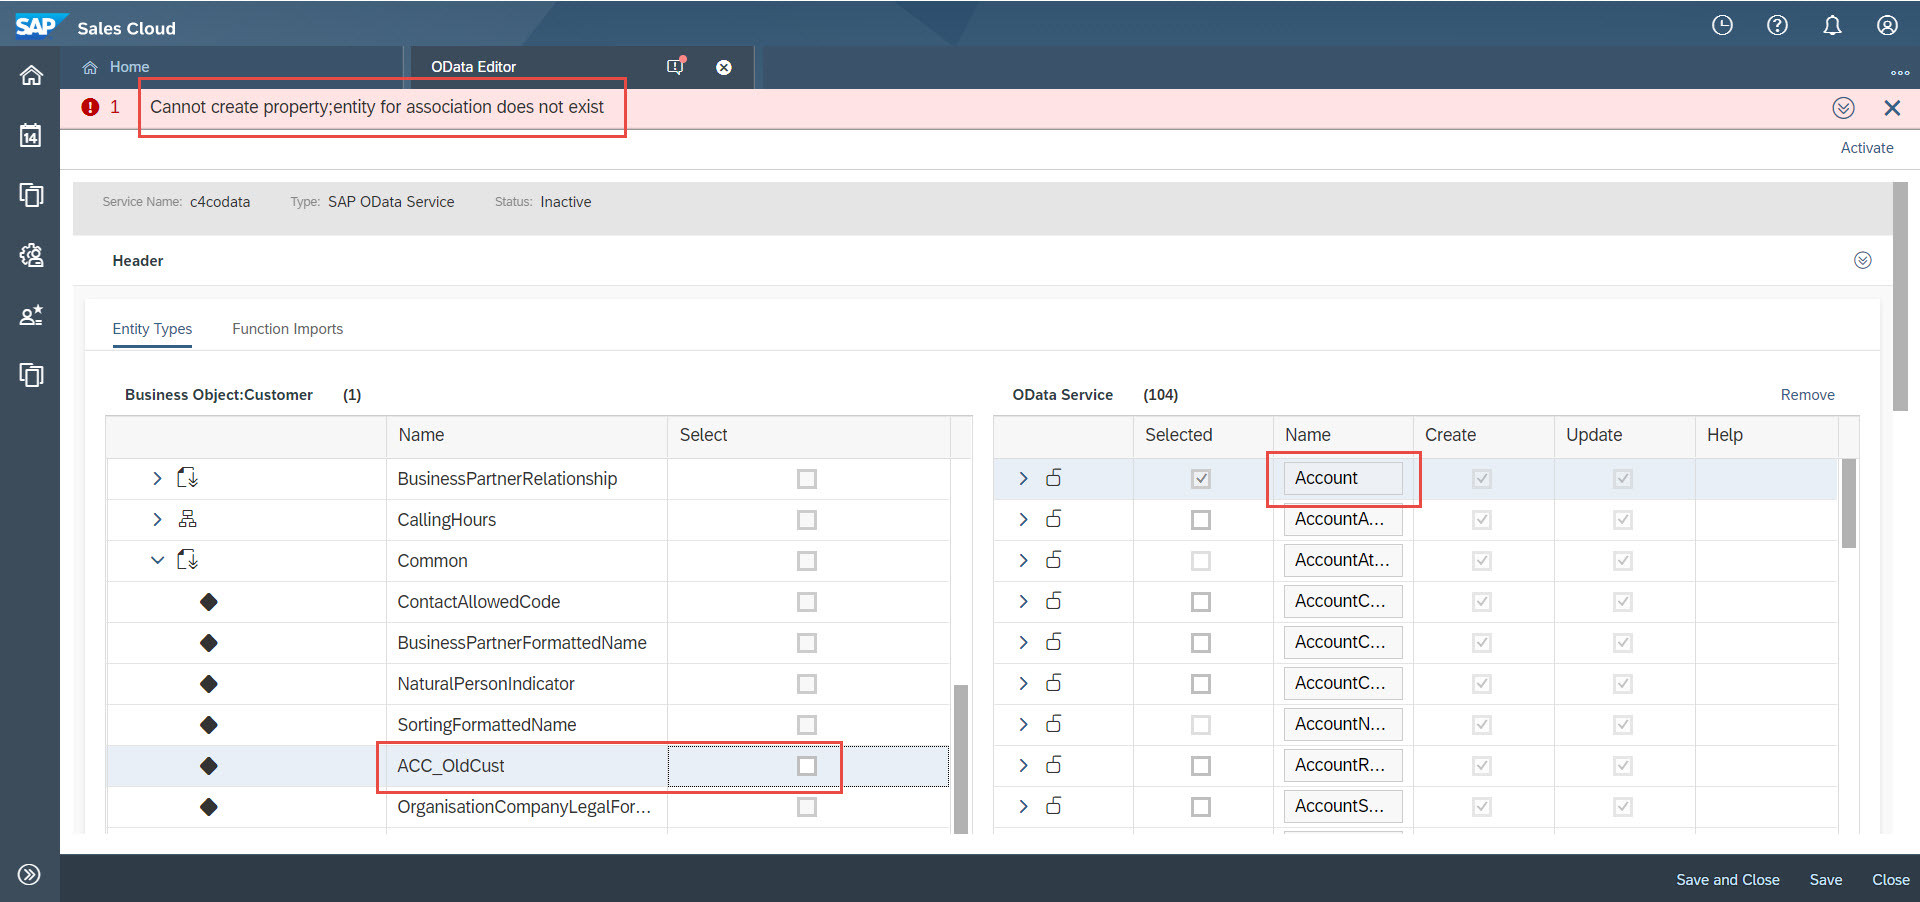Click the lock icon in AccountA... row

tap(1053, 519)
